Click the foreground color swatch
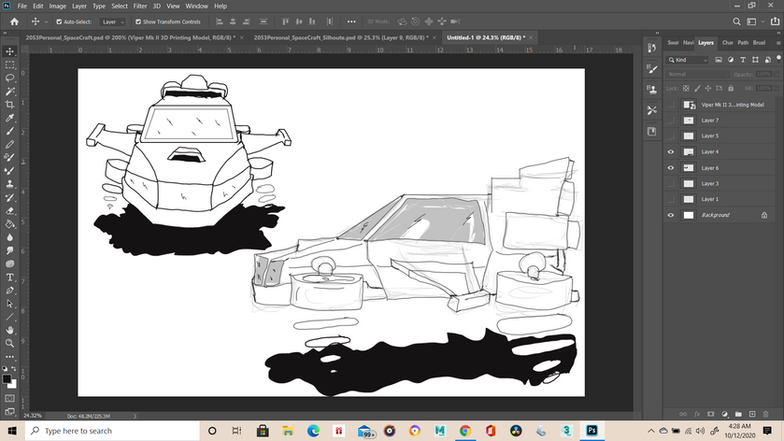 [6, 379]
